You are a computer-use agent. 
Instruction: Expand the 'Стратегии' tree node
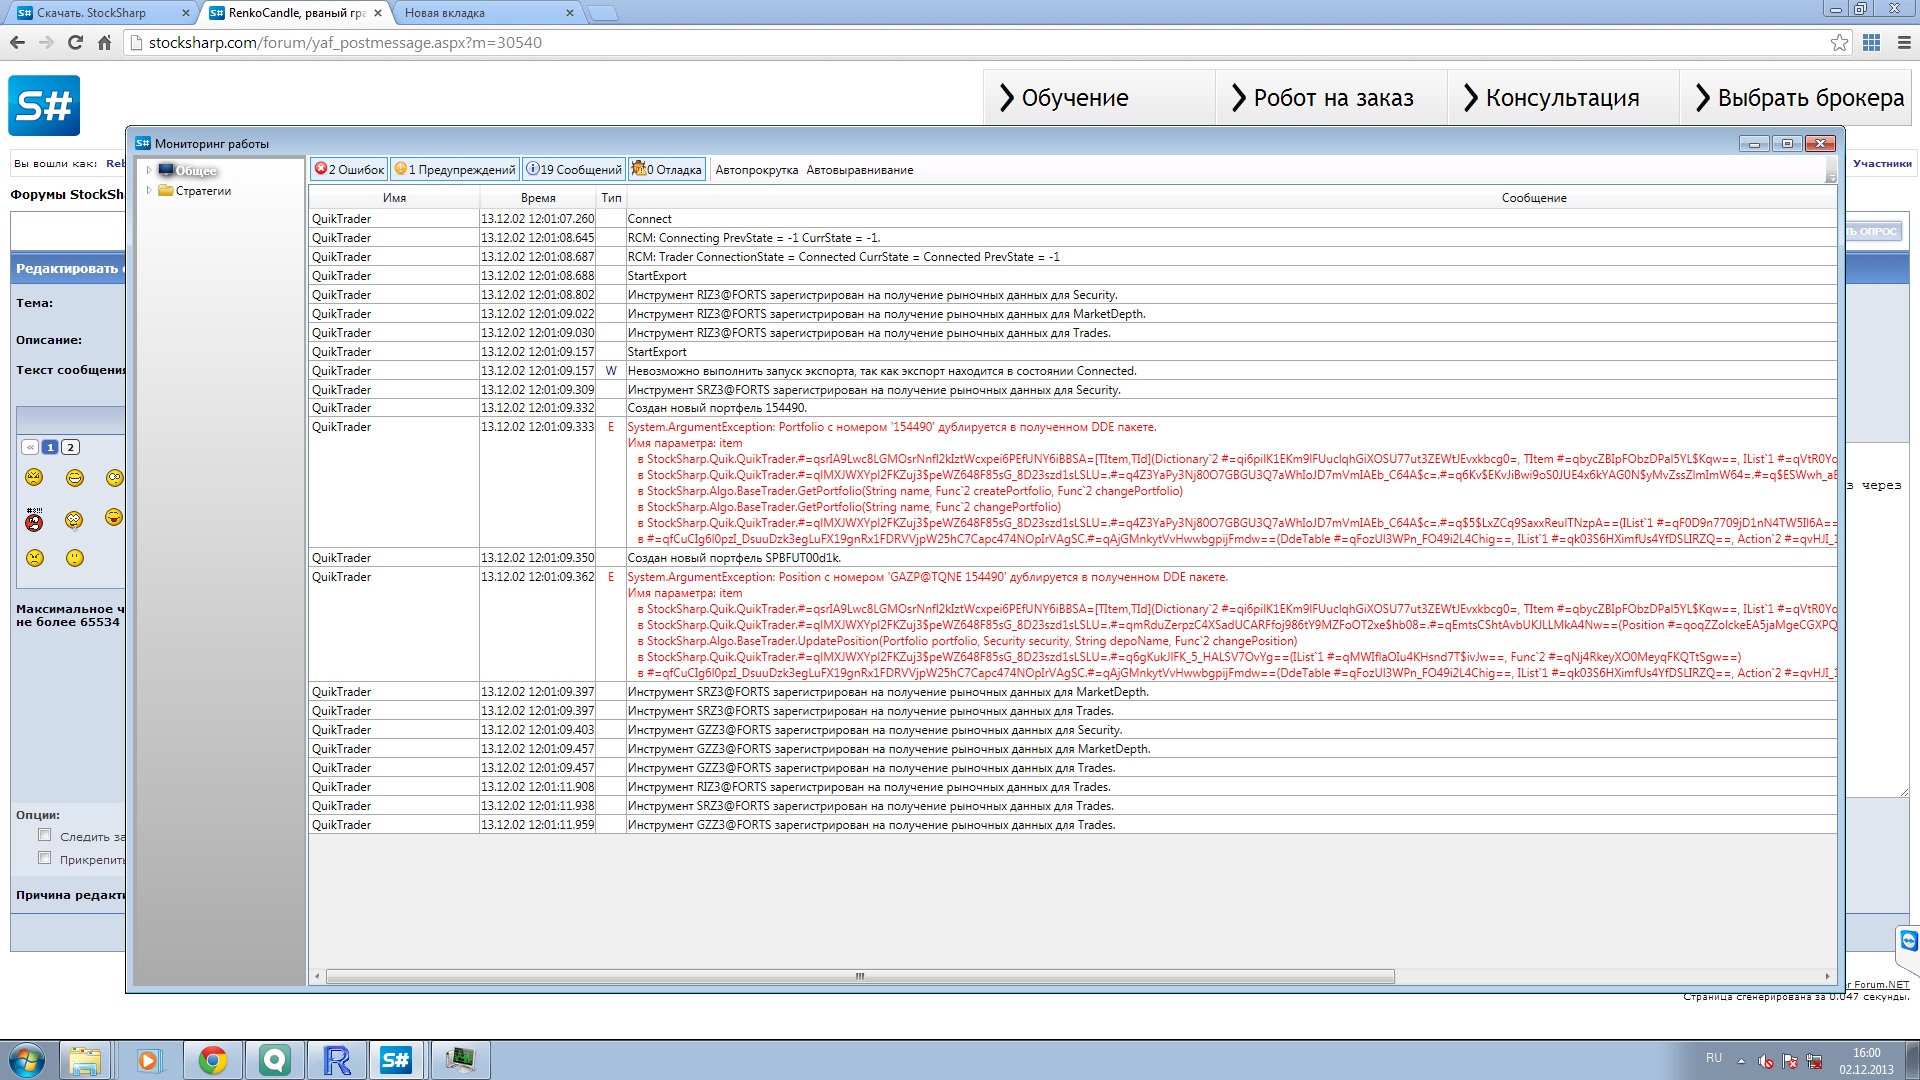tap(149, 190)
